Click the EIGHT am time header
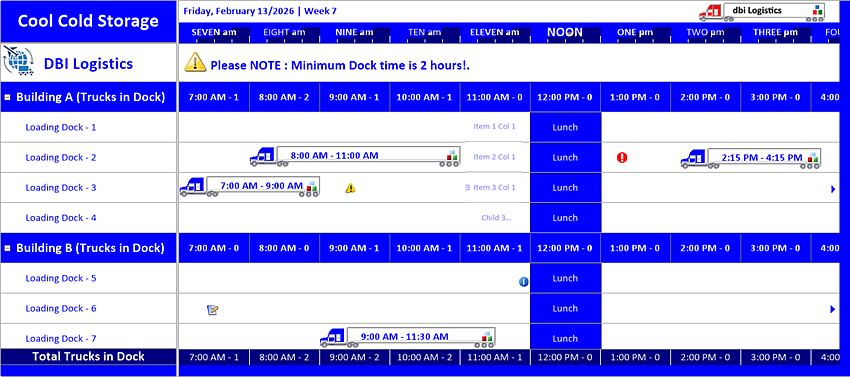This screenshot has height=377, width=850. (x=284, y=33)
